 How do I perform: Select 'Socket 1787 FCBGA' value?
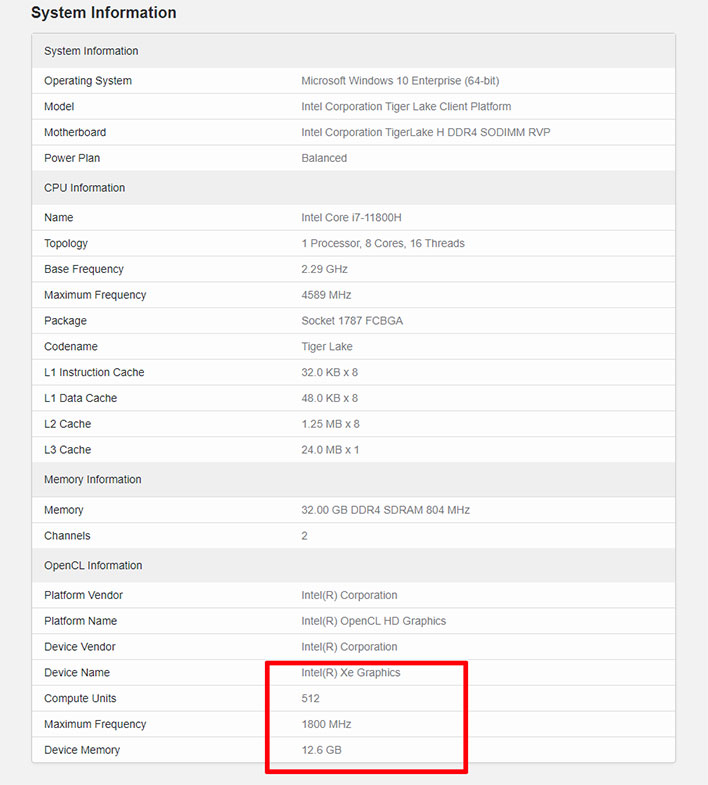(352, 321)
